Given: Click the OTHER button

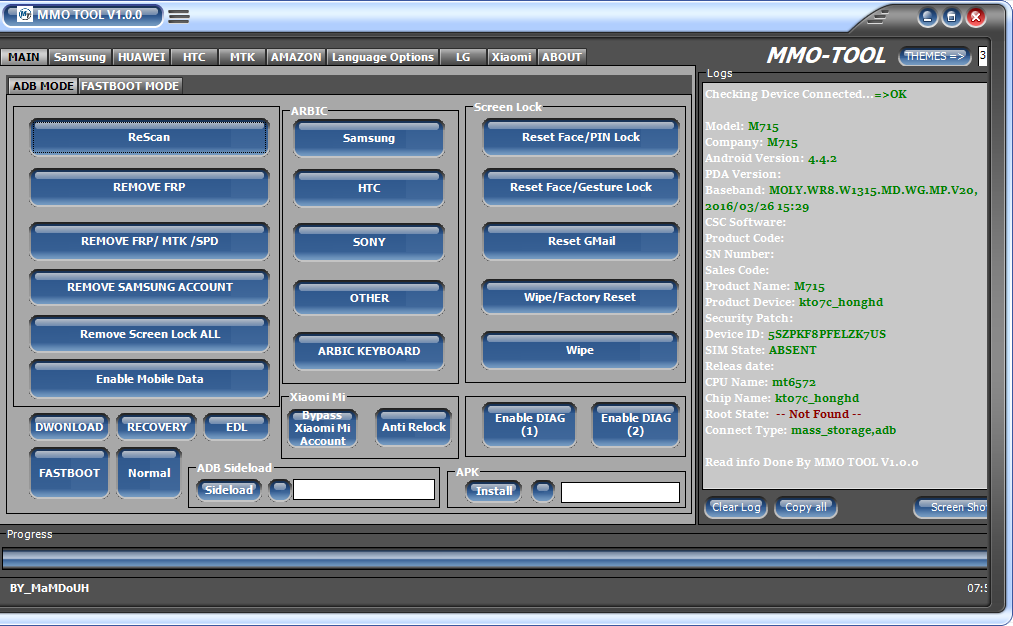Looking at the screenshot, I should click(x=369, y=298).
